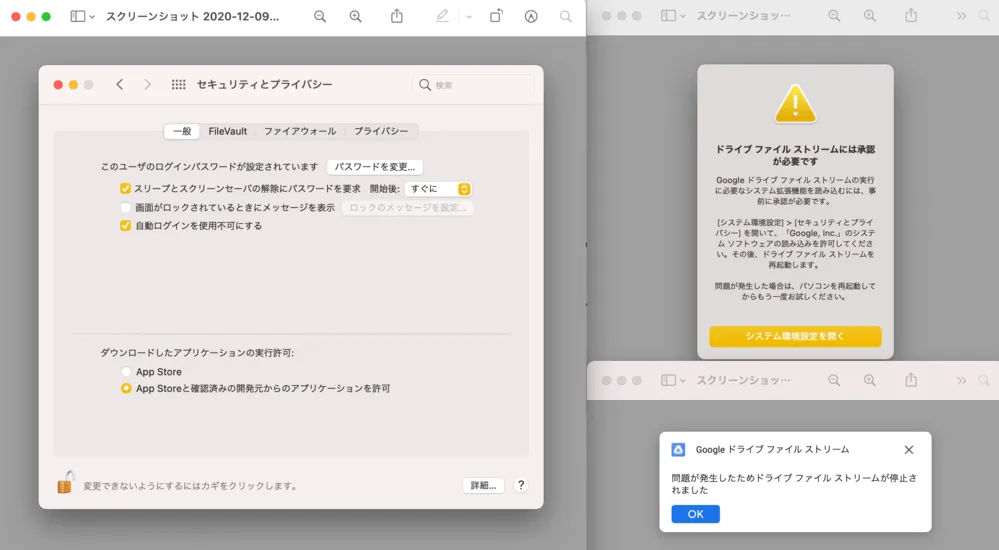This screenshot has height=550, width=999.
Task: Click システム環境設定を開く yellow button
Action: pos(795,336)
